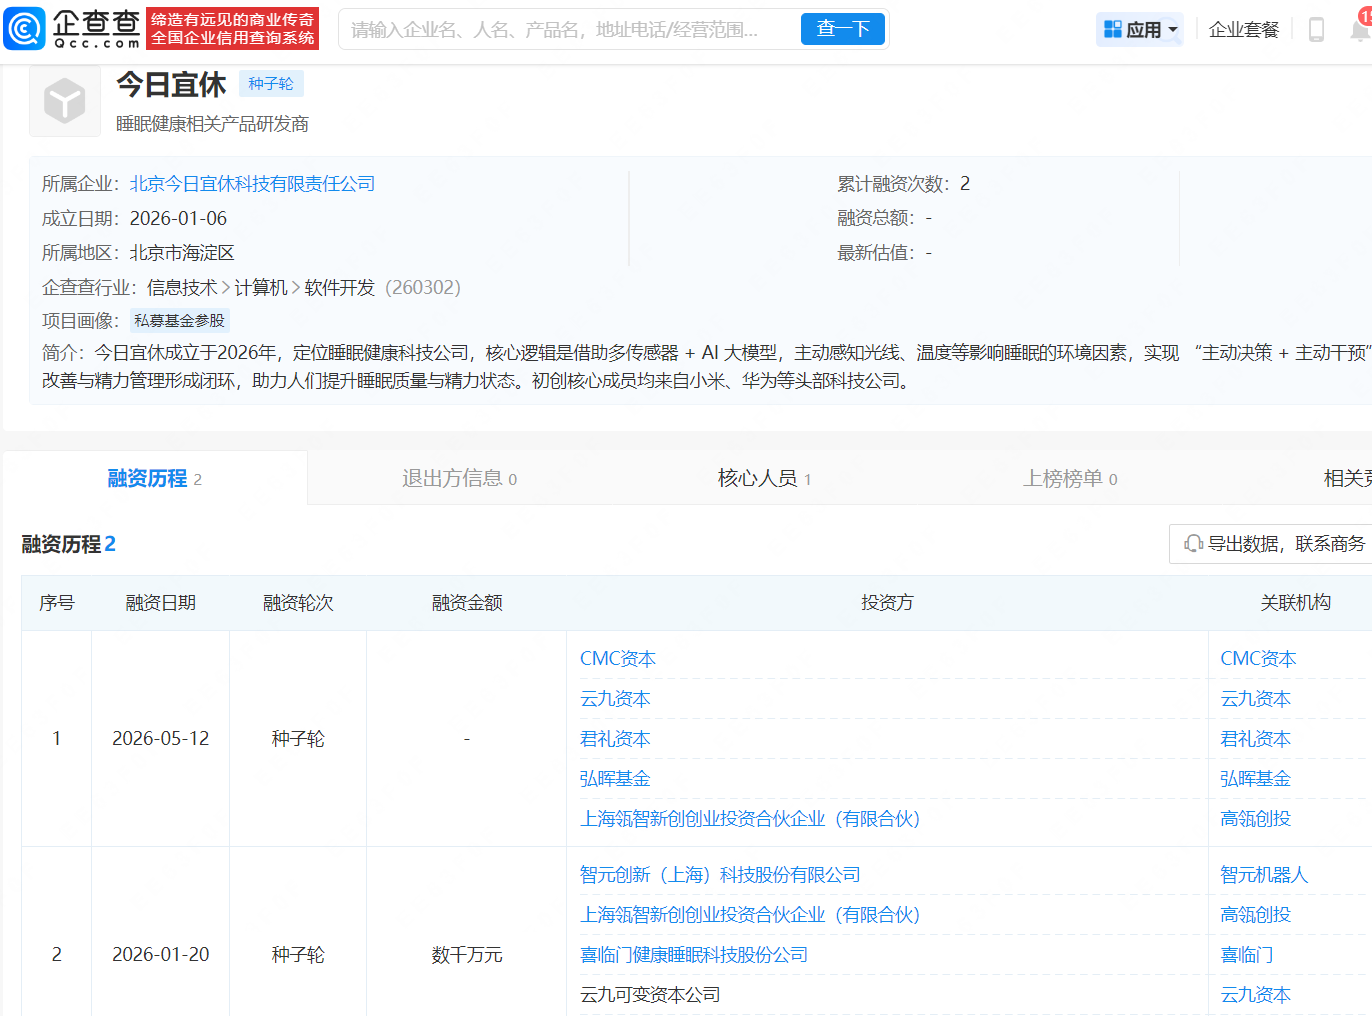The width and height of the screenshot is (1372, 1016).
Task: Open 智元机器人 related institution link
Action: 1264,875
